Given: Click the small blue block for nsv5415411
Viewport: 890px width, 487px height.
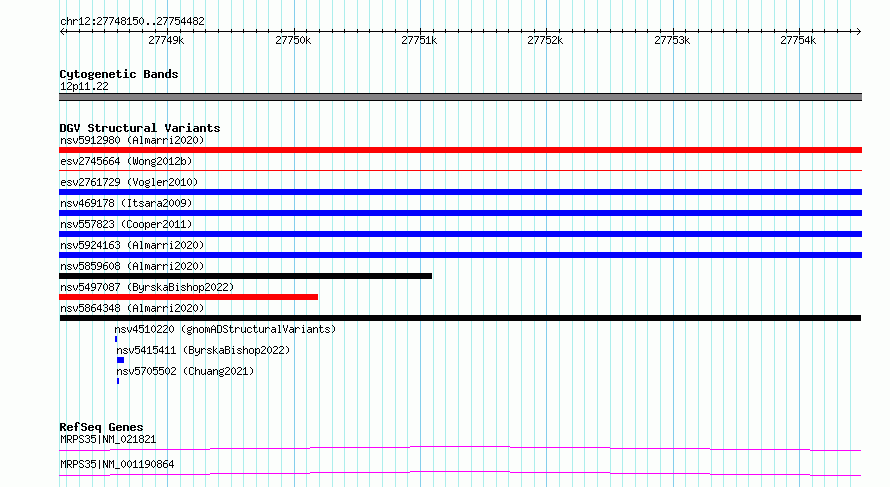Looking at the screenshot, I should click(x=120, y=360).
